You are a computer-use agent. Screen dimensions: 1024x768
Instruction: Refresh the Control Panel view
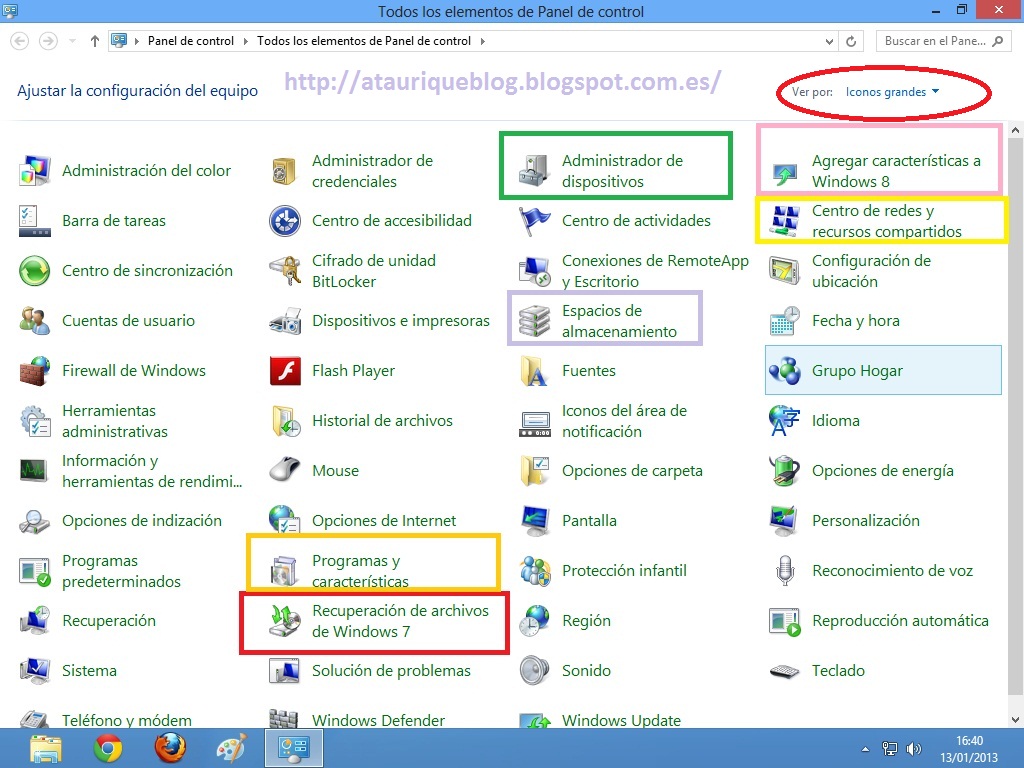[x=851, y=41]
